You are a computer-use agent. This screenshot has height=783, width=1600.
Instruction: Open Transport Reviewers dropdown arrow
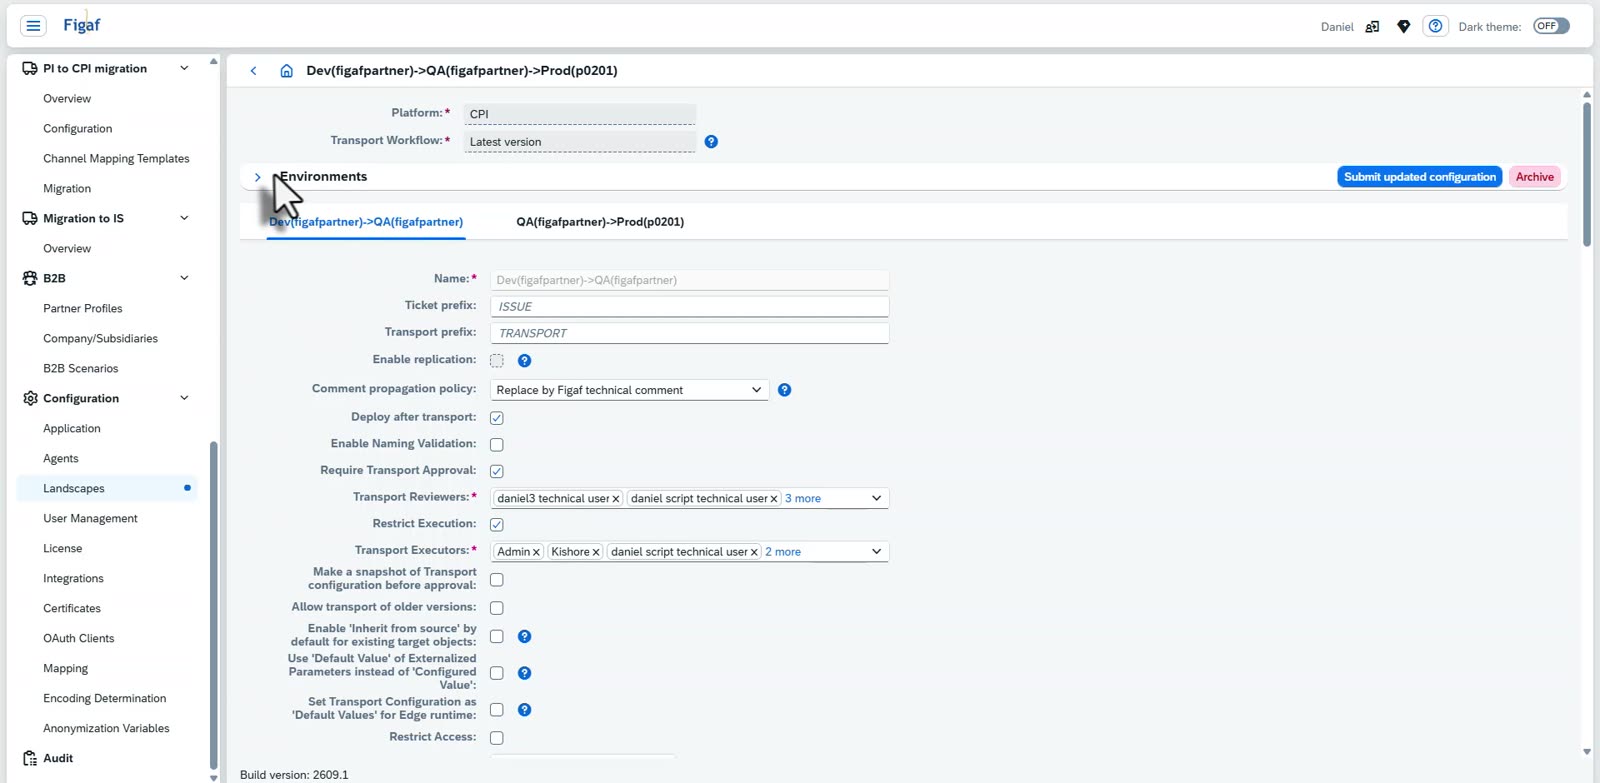tap(877, 498)
